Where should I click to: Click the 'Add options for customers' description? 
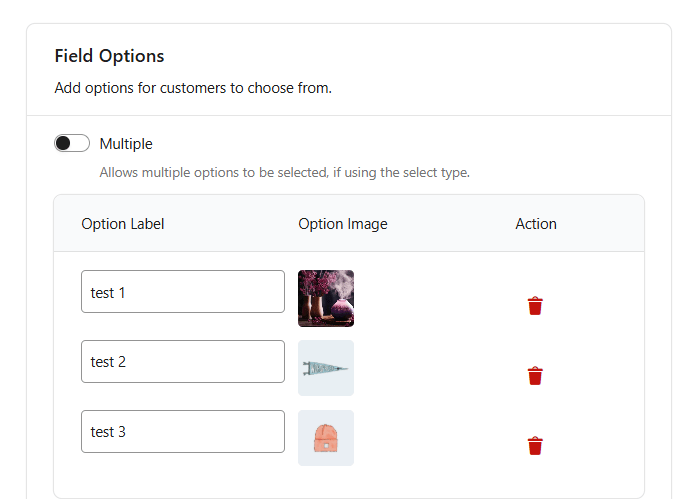click(x=193, y=88)
